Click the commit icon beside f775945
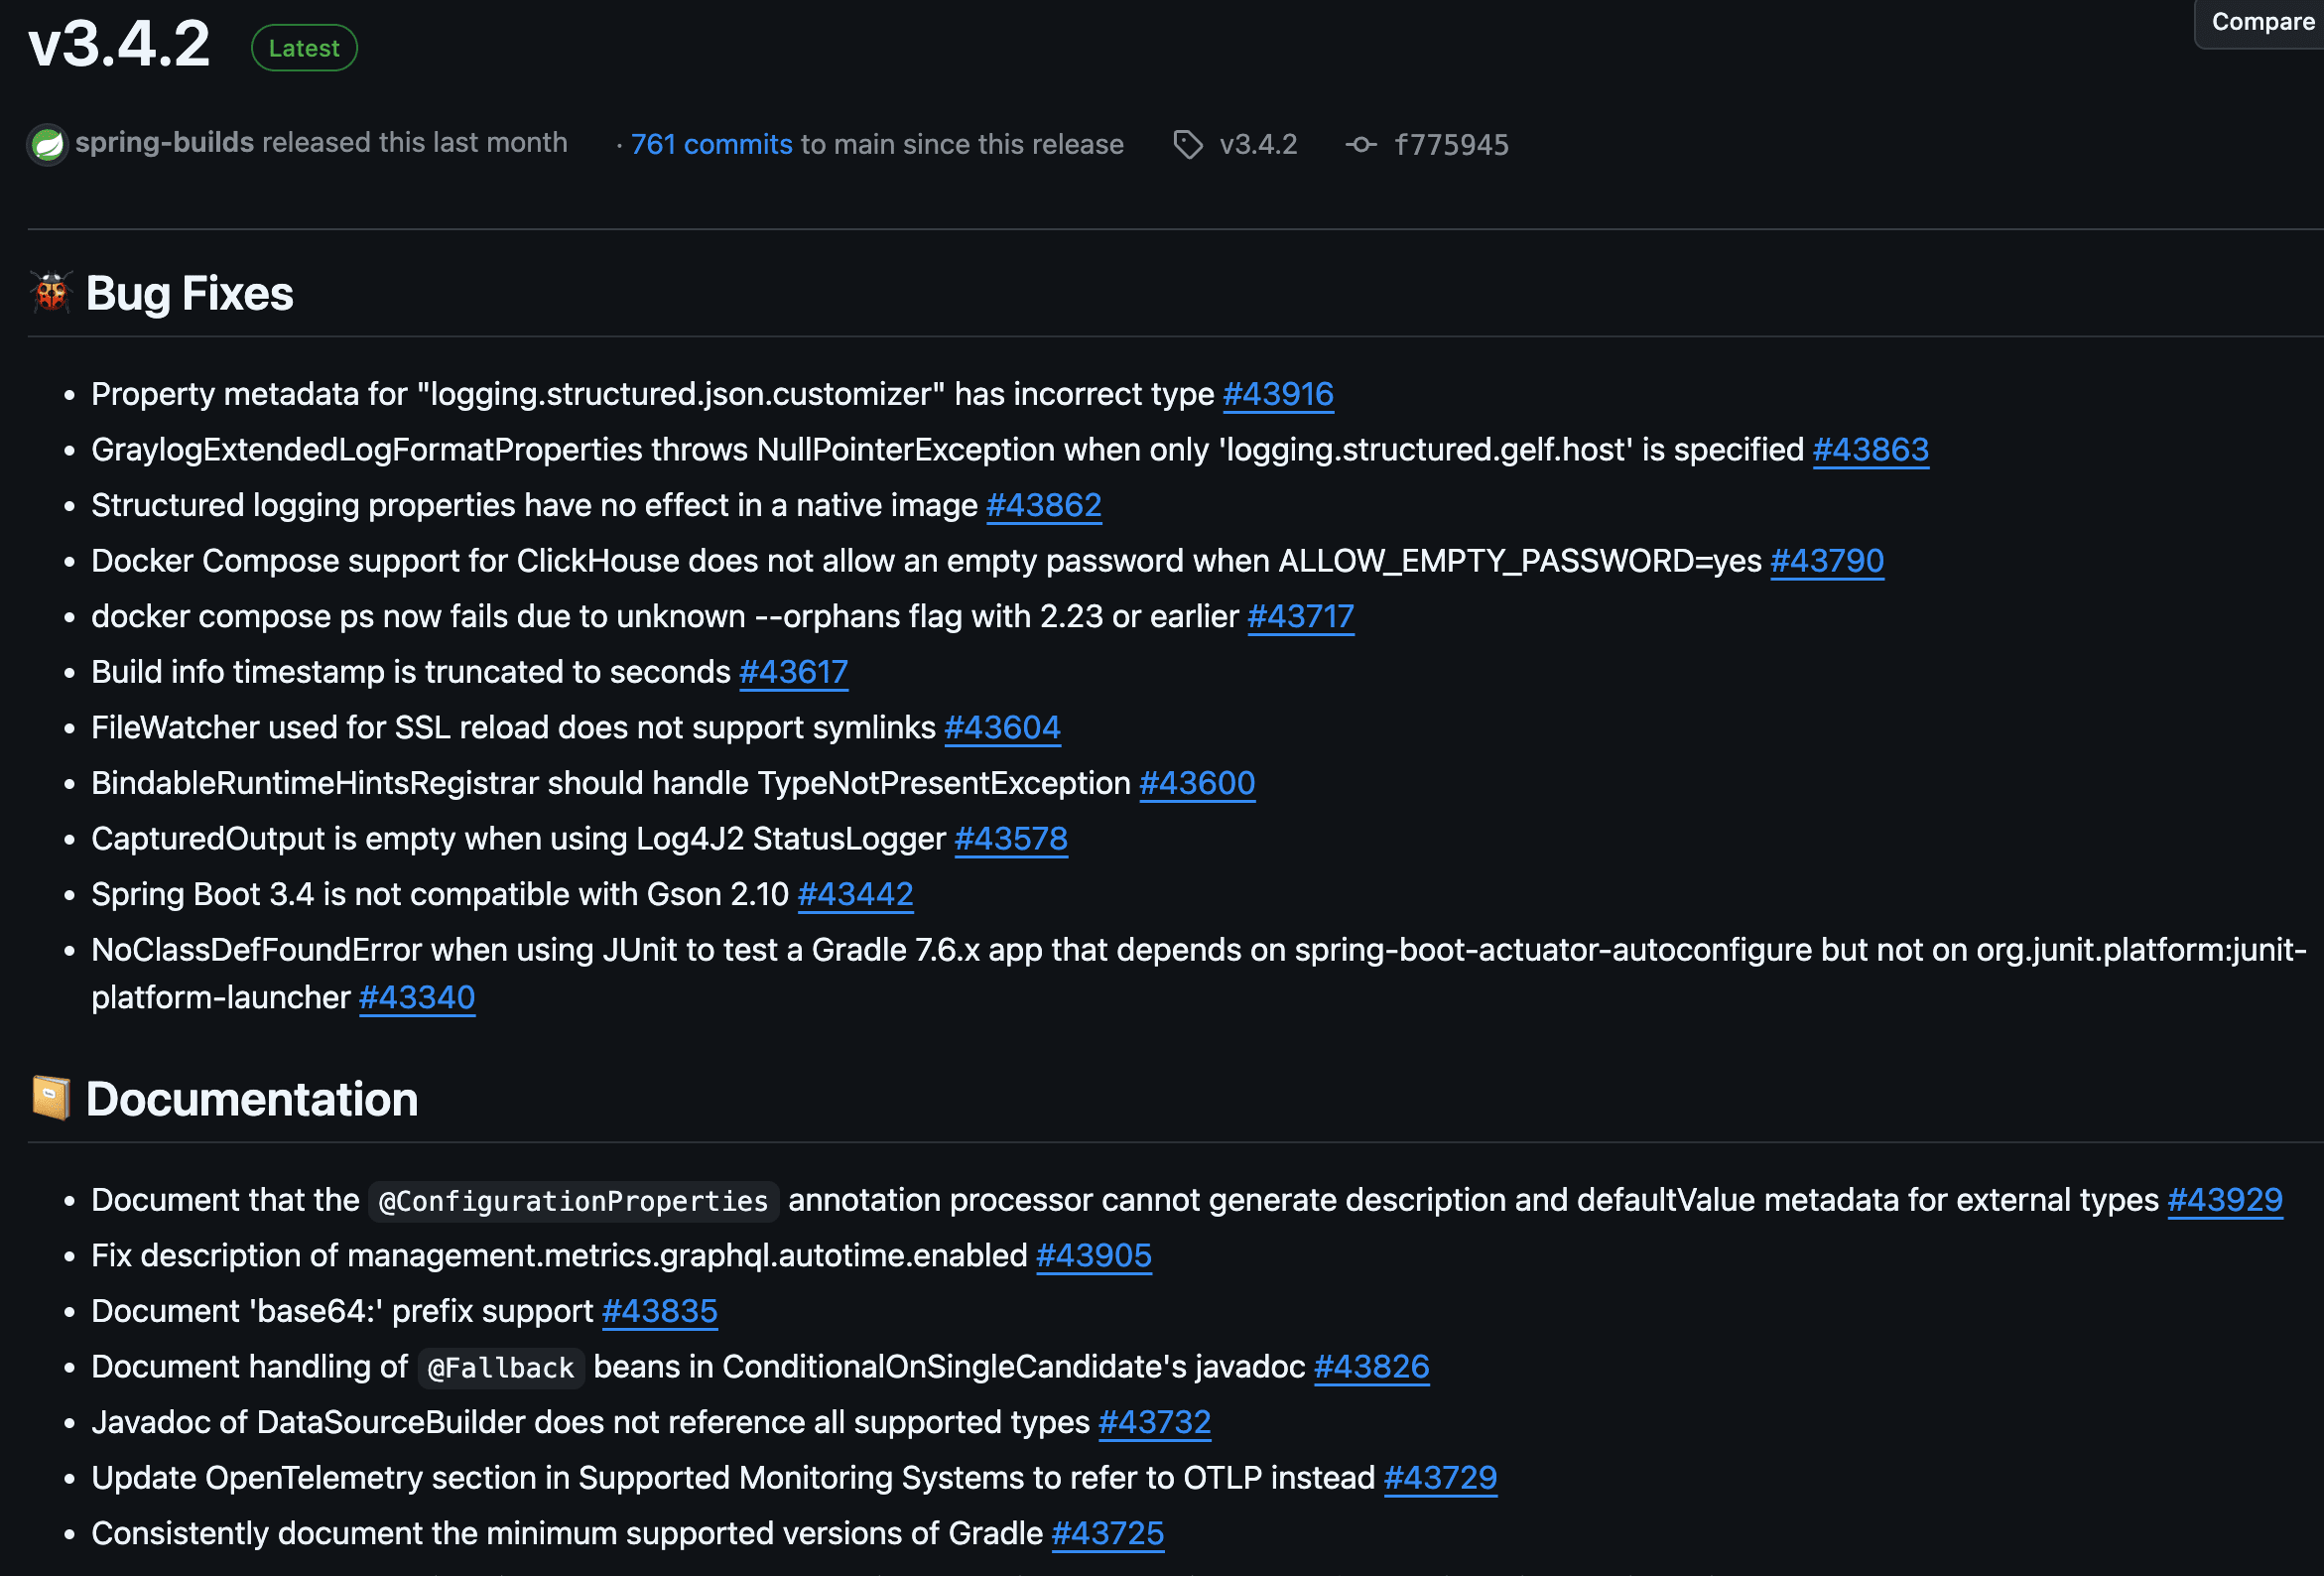The width and height of the screenshot is (2324, 1576). click(x=1361, y=145)
